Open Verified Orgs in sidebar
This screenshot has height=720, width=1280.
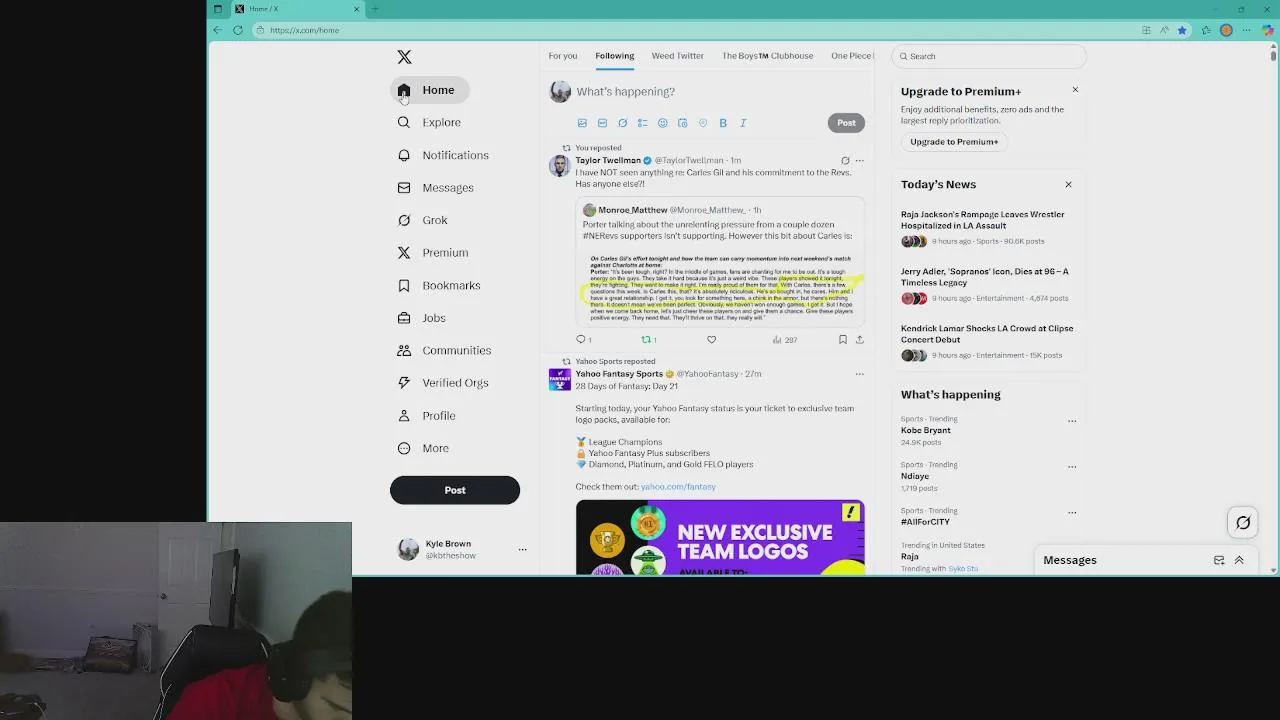(443, 383)
